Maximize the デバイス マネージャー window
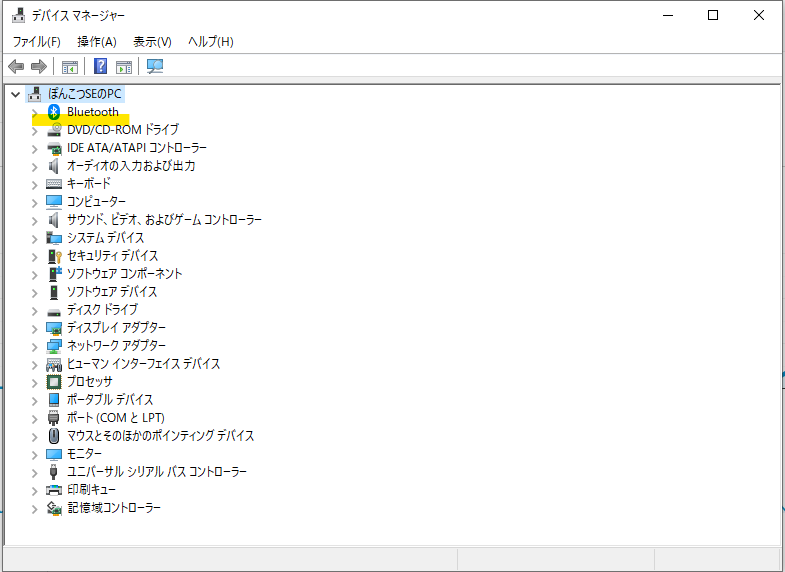The image size is (785, 572). 713,15
